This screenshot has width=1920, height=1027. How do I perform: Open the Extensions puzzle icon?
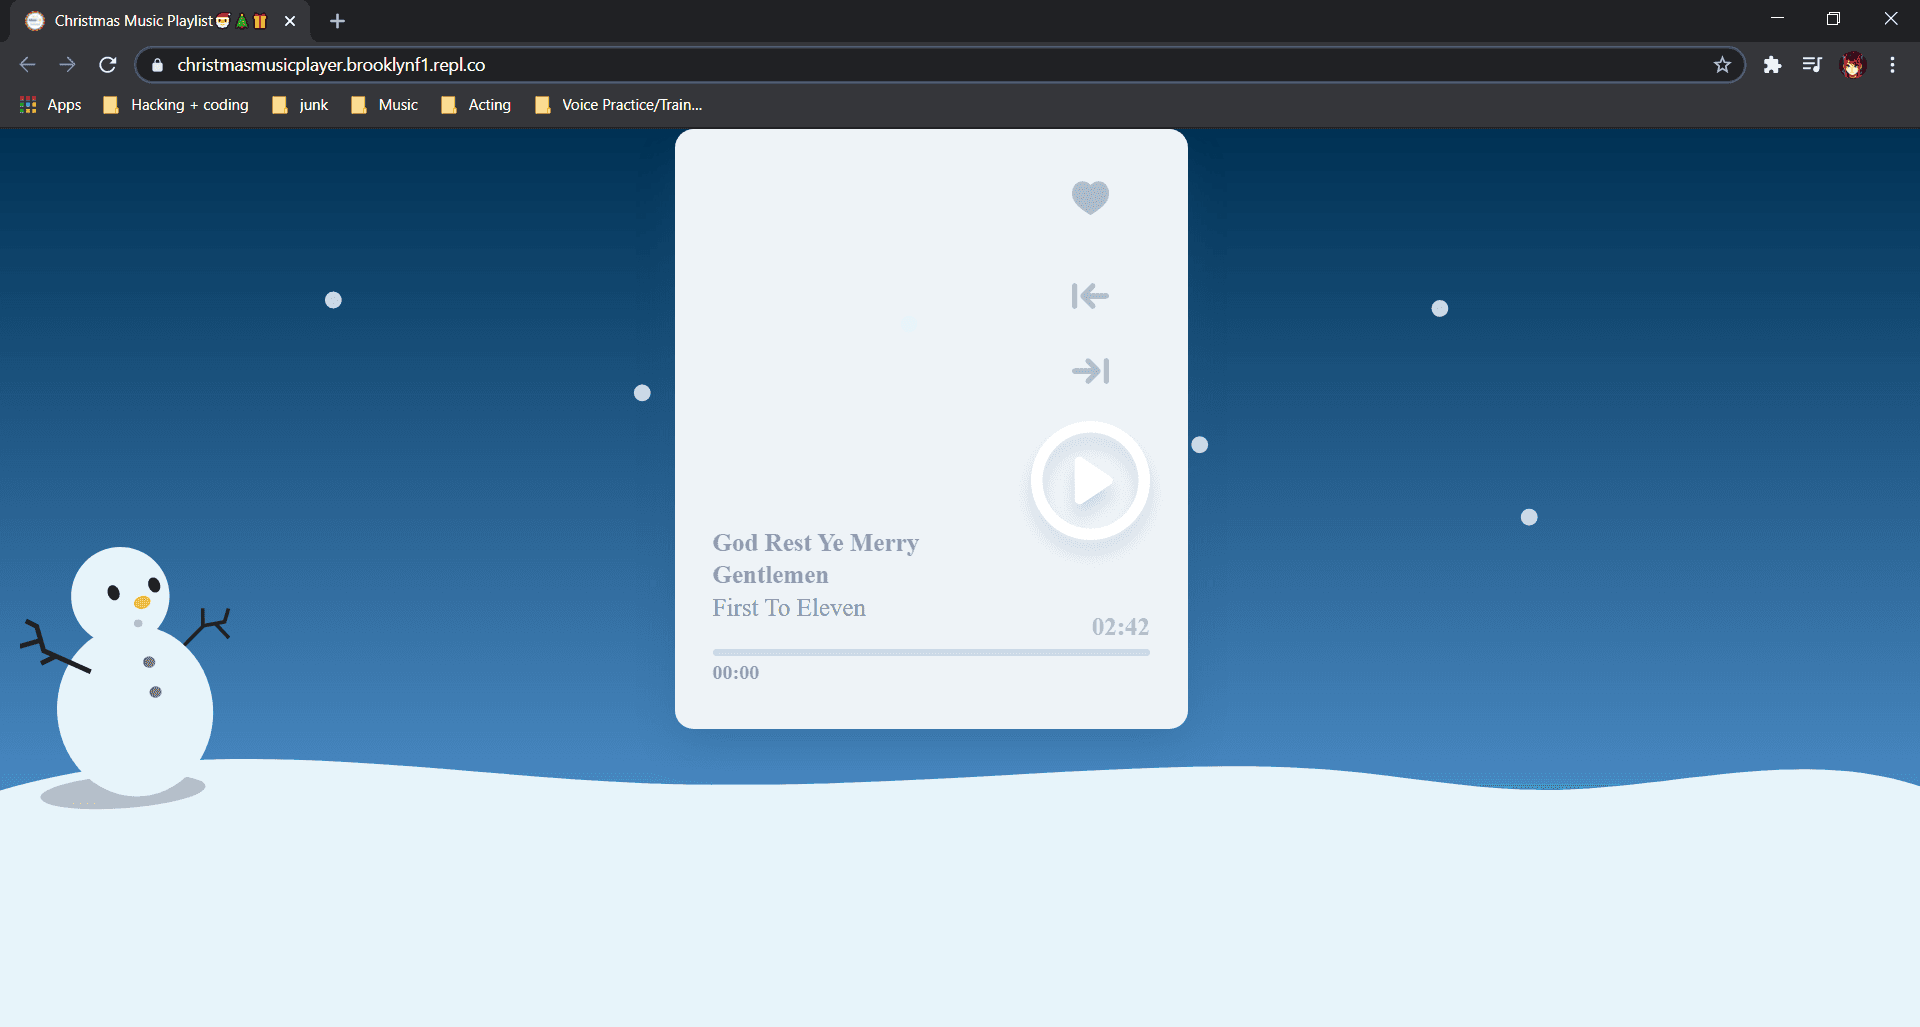pos(1772,65)
